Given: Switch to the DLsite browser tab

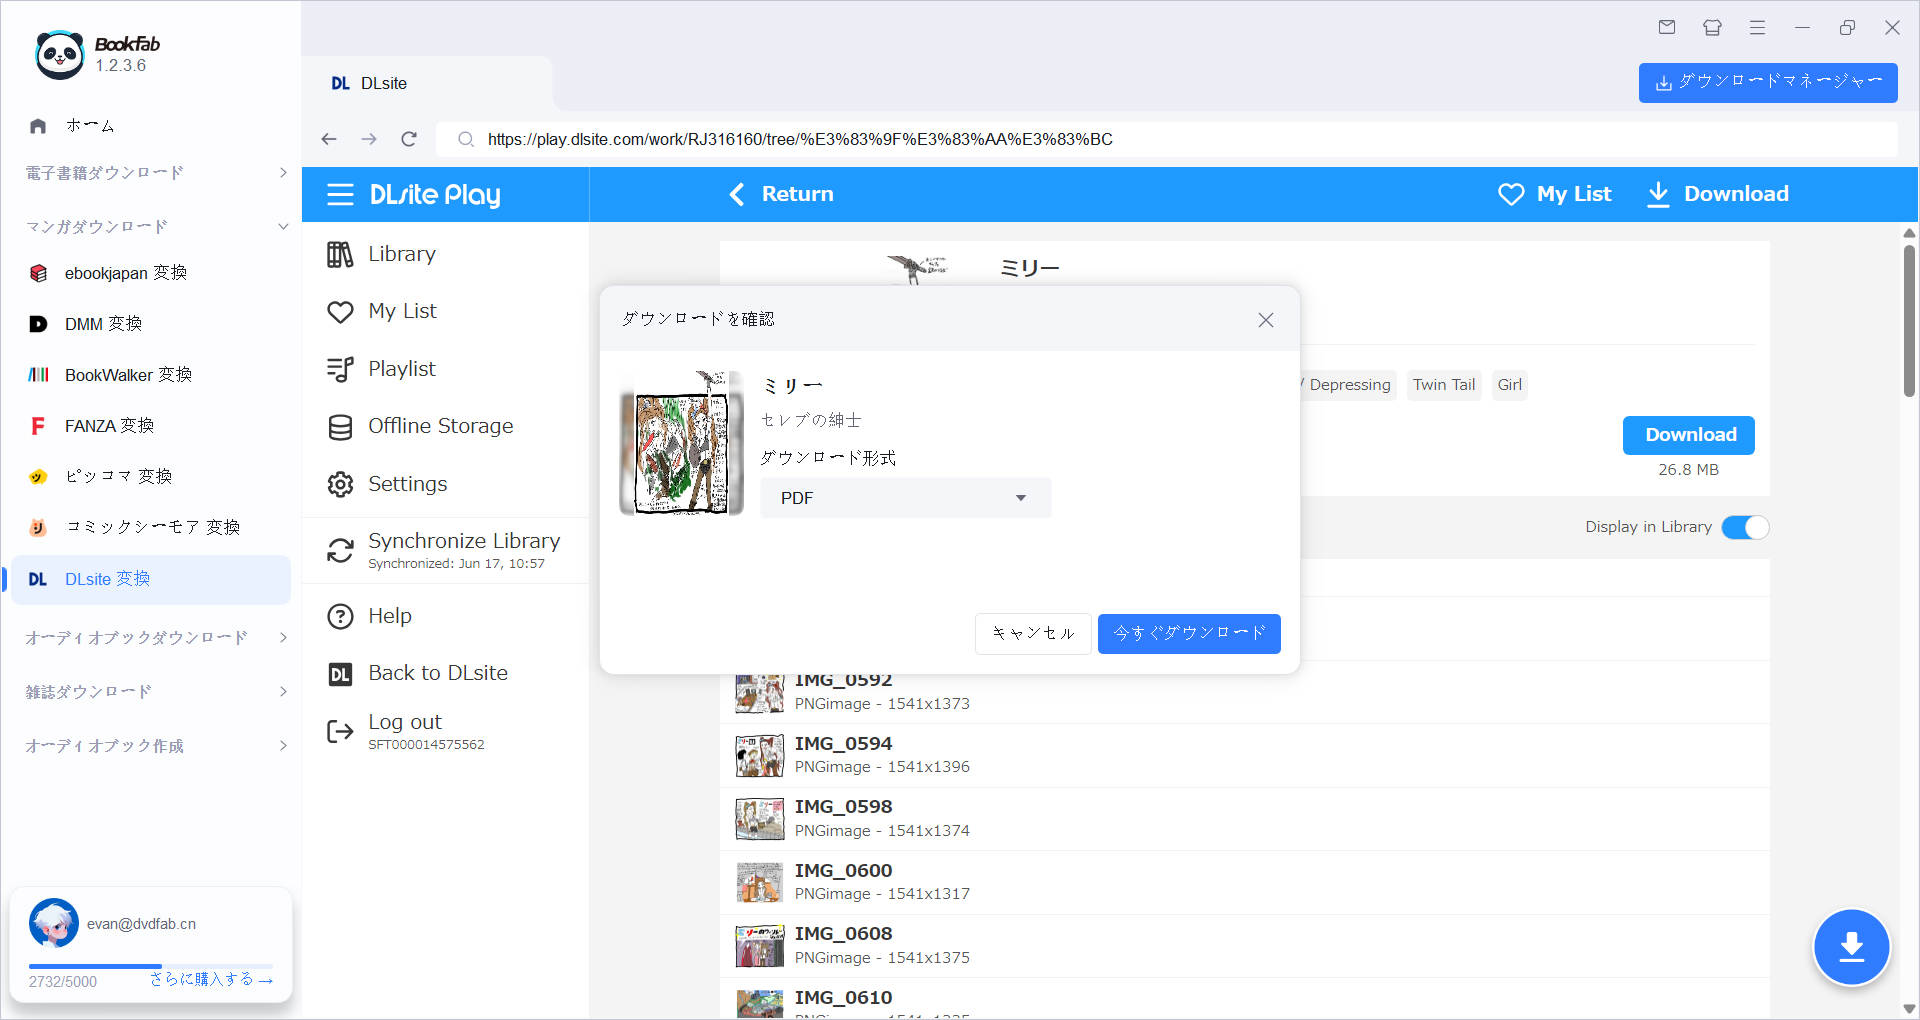Looking at the screenshot, I should tap(427, 84).
